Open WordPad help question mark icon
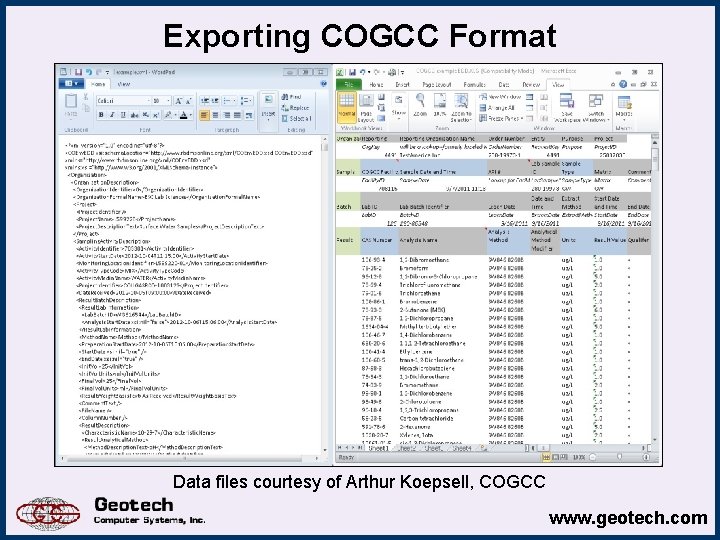This screenshot has height=540, width=720. click(x=324, y=84)
